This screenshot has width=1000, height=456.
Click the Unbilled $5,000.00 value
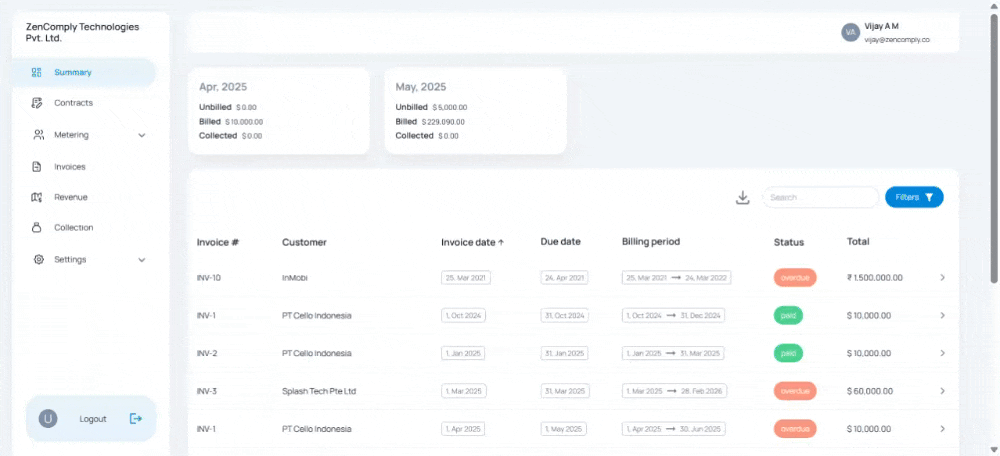[x=450, y=107]
